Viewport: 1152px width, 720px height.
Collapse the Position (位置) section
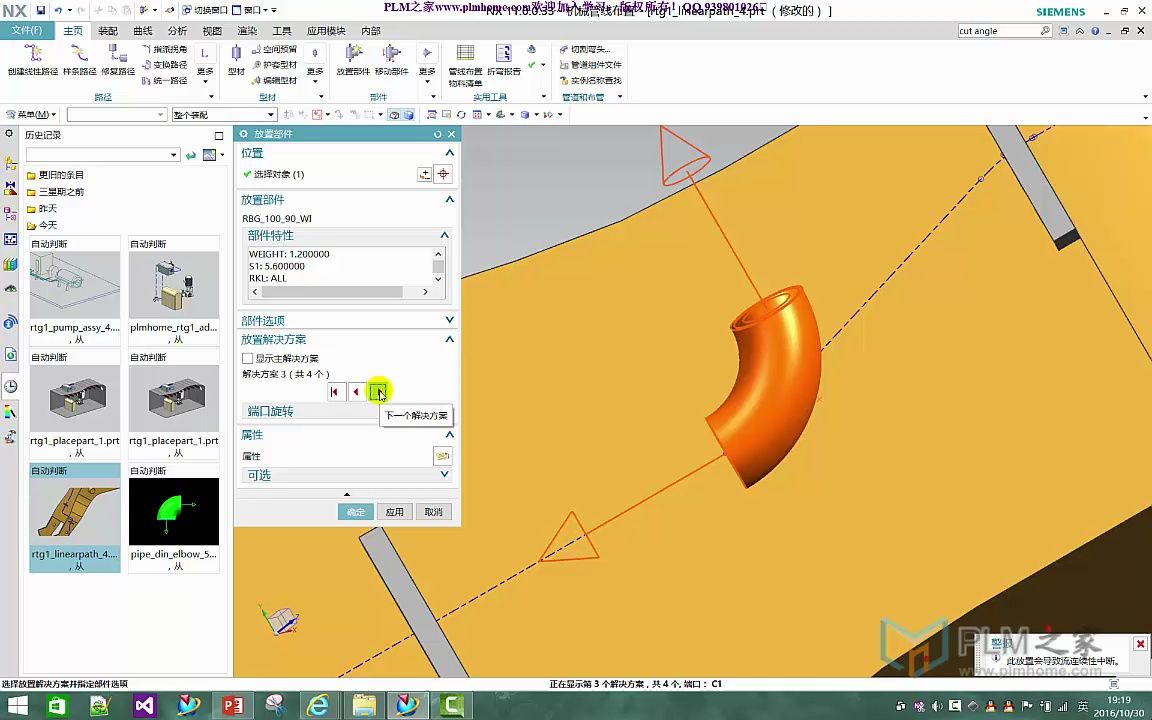pos(450,153)
